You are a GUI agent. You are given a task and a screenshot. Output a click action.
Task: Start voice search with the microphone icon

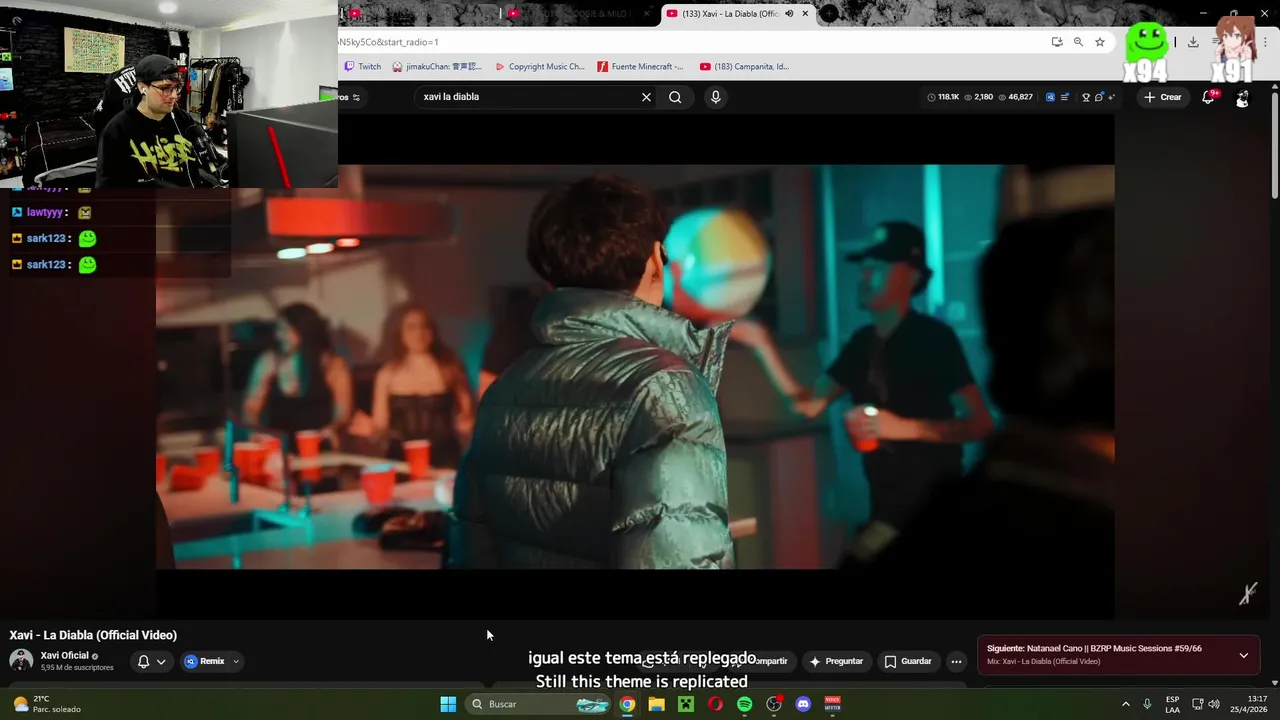coord(715,97)
